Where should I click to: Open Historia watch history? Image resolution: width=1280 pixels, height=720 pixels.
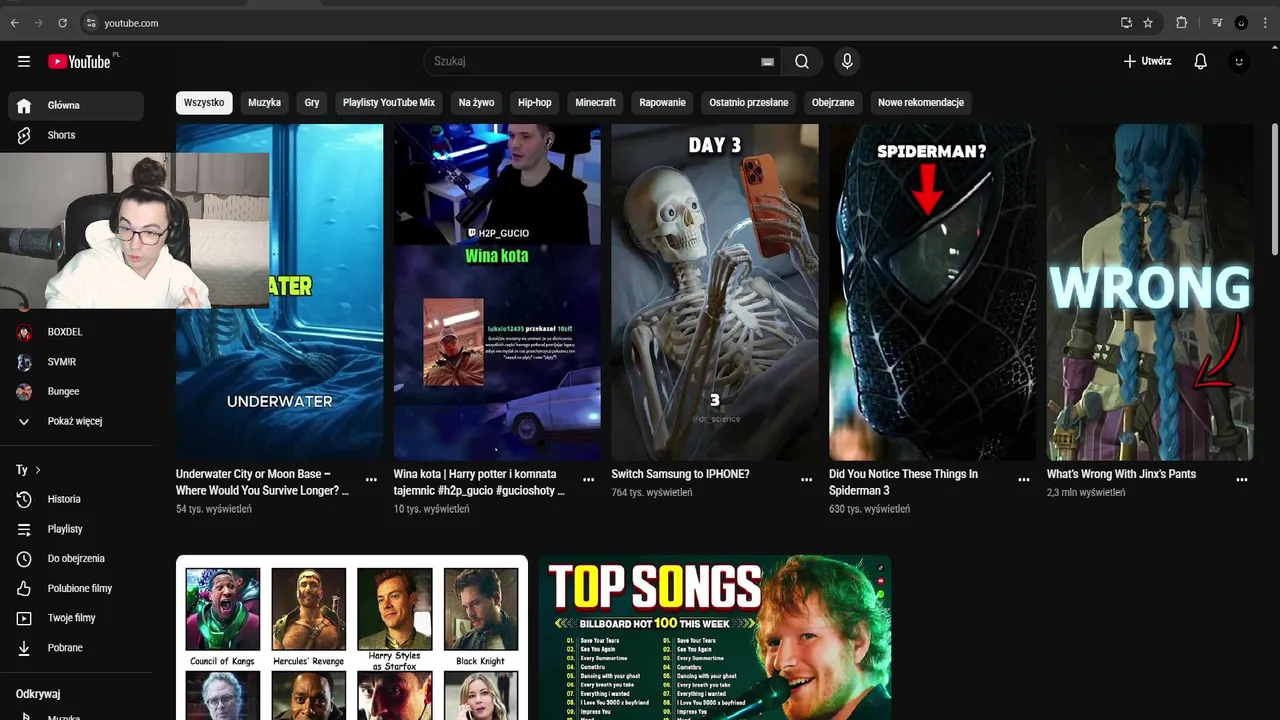point(76,499)
